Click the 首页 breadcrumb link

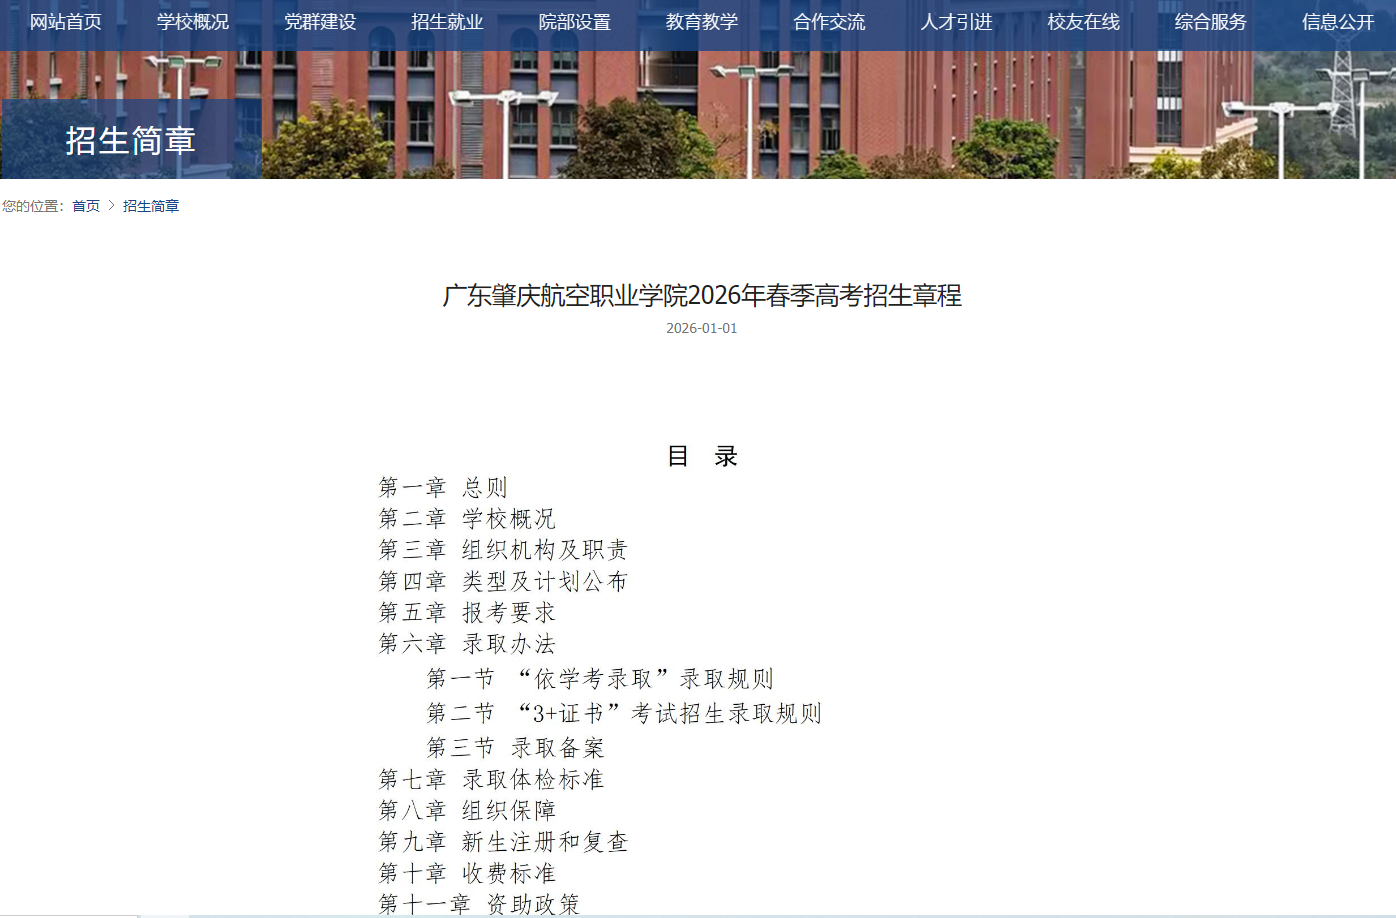point(85,206)
